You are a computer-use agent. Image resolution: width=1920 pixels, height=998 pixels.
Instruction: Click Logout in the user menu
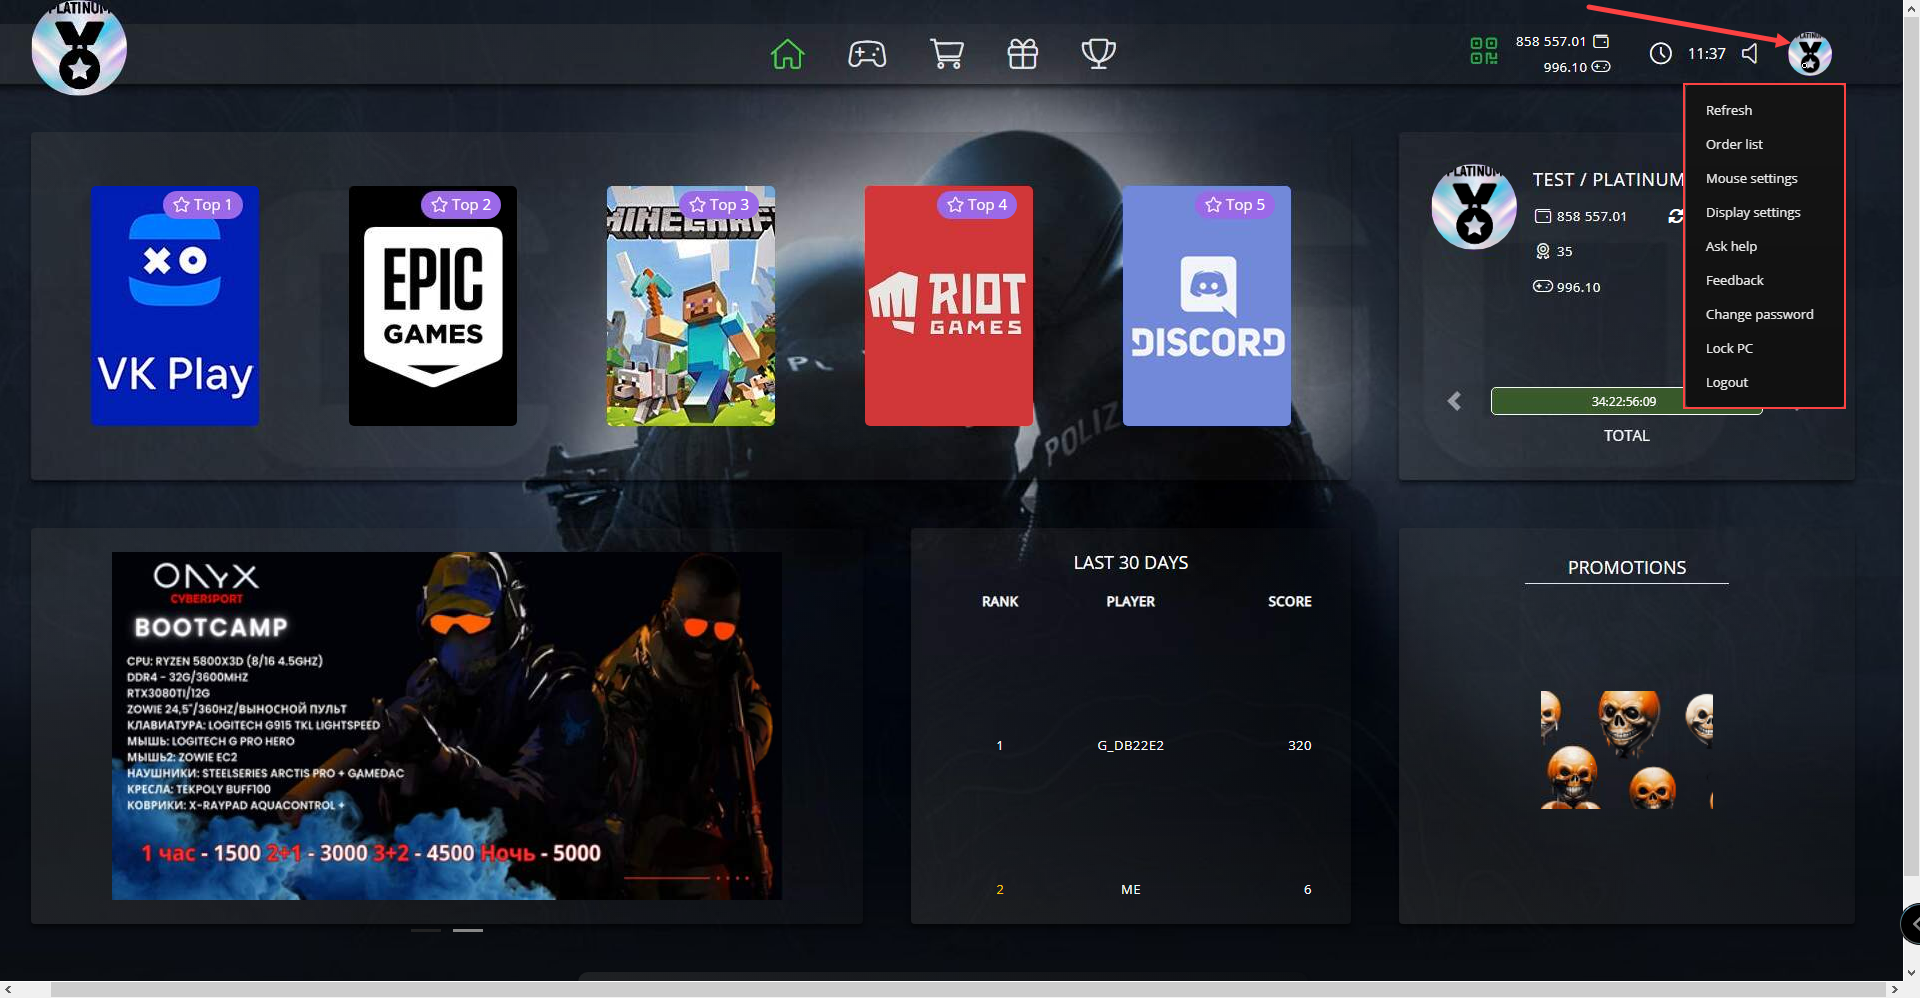tap(1727, 382)
